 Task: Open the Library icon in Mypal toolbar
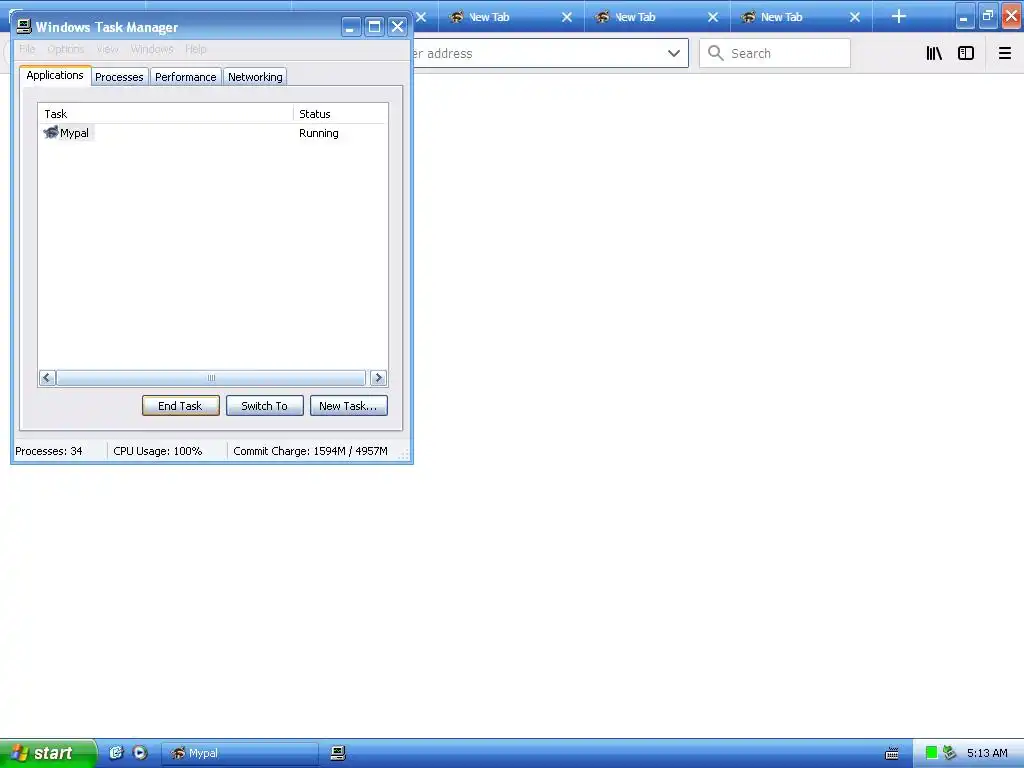point(934,54)
